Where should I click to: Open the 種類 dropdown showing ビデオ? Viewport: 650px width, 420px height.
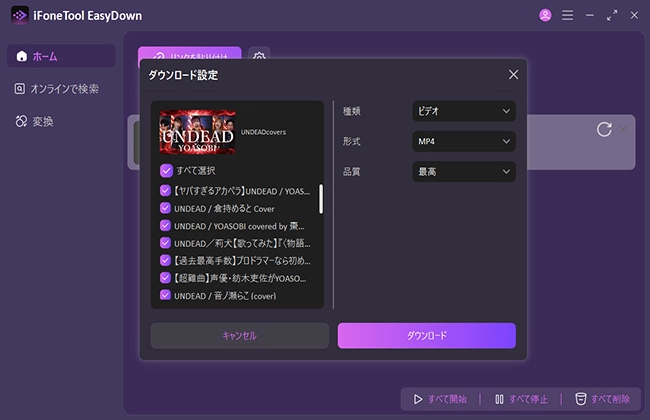click(x=464, y=111)
